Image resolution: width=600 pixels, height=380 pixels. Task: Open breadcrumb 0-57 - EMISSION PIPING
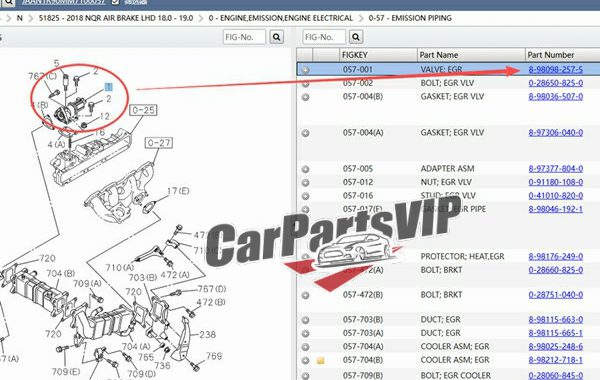410,18
